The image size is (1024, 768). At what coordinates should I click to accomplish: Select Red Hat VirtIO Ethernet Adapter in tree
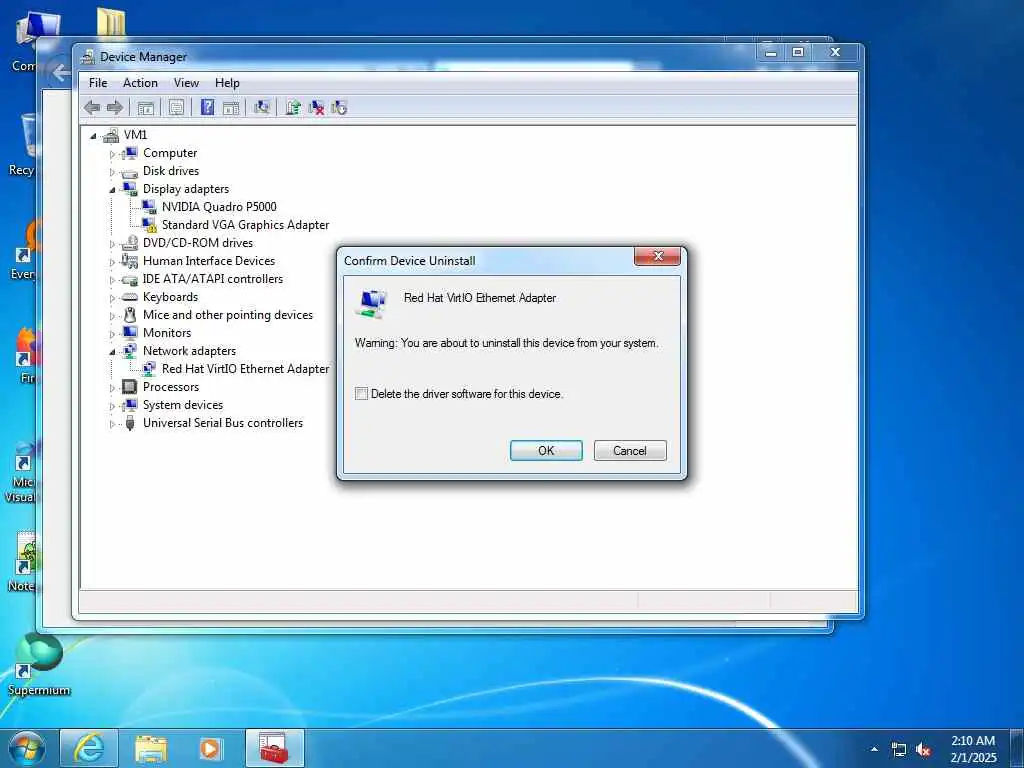pos(245,368)
